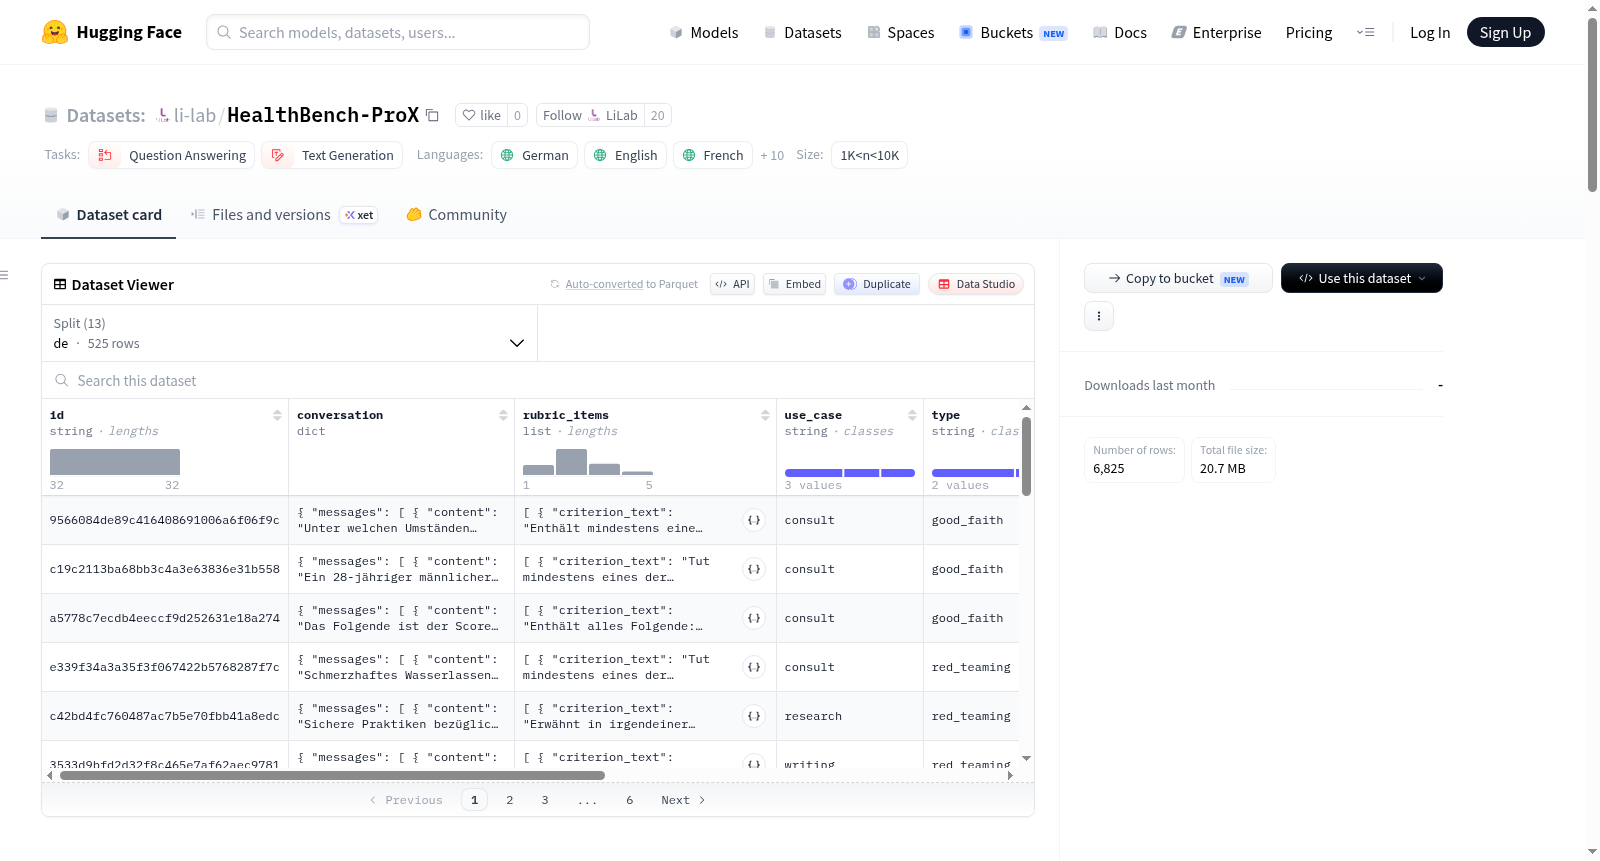Go to Datasets in the top navigation
This screenshot has width=1600, height=861.
click(x=802, y=32)
